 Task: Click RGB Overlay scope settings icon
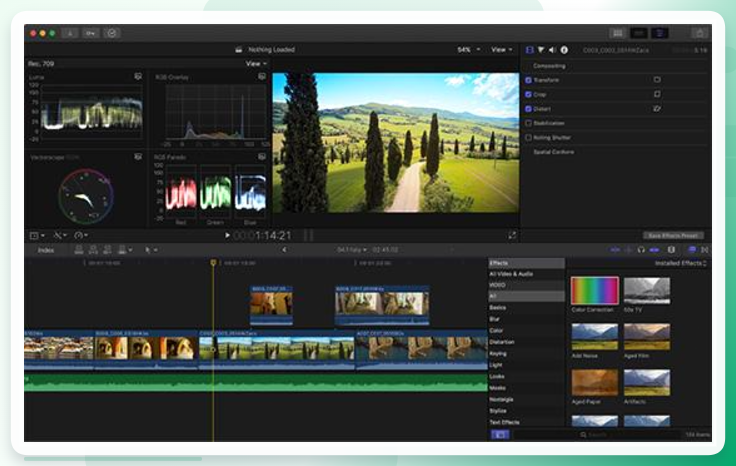(x=262, y=76)
